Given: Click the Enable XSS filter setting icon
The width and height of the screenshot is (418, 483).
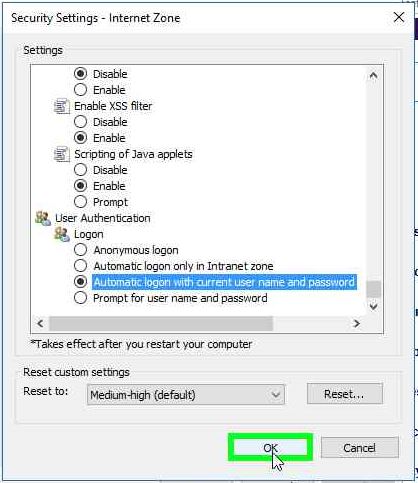Looking at the screenshot, I should pyautogui.click(x=62, y=106).
